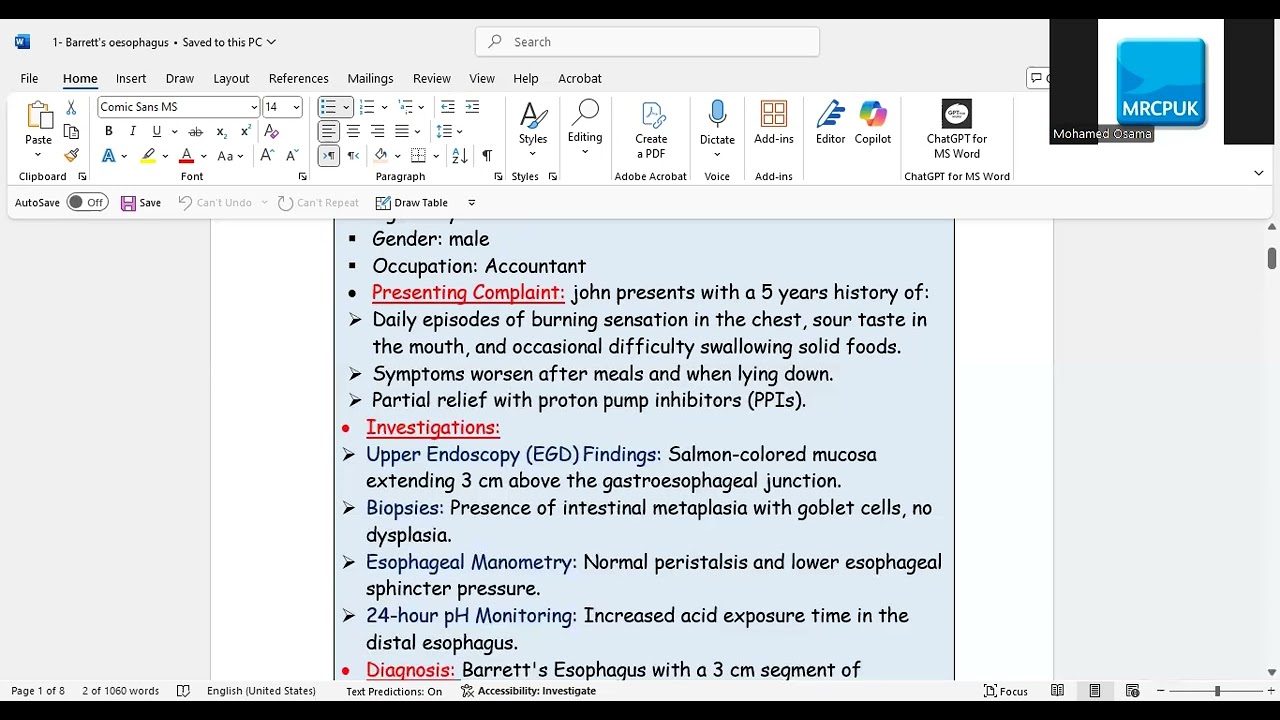
Task: Open the font size 14 dropdown
Action: point(296,107)
